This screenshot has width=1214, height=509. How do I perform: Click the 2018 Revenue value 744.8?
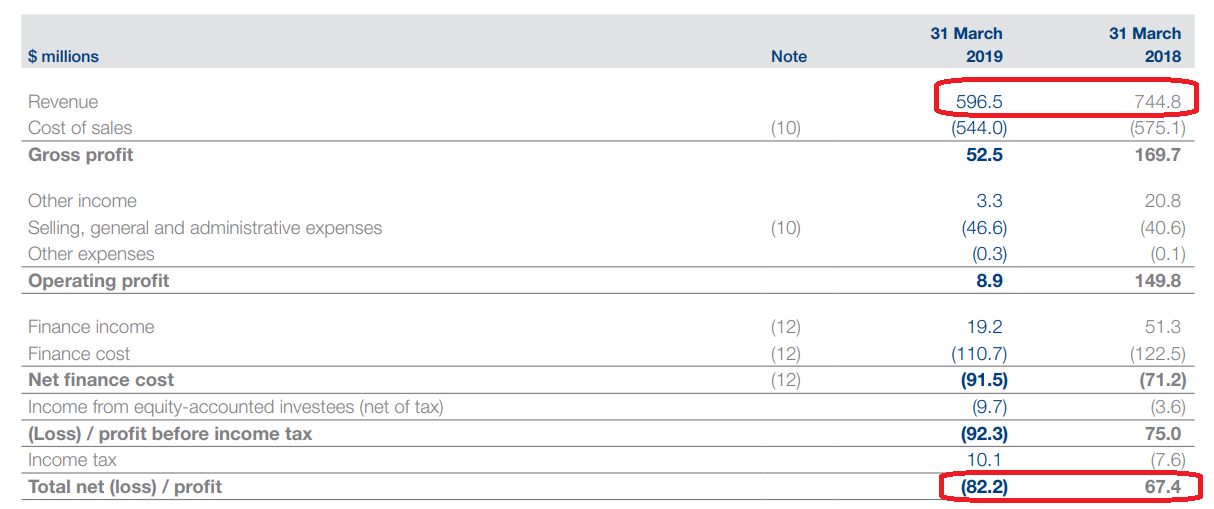[1157, 102]
